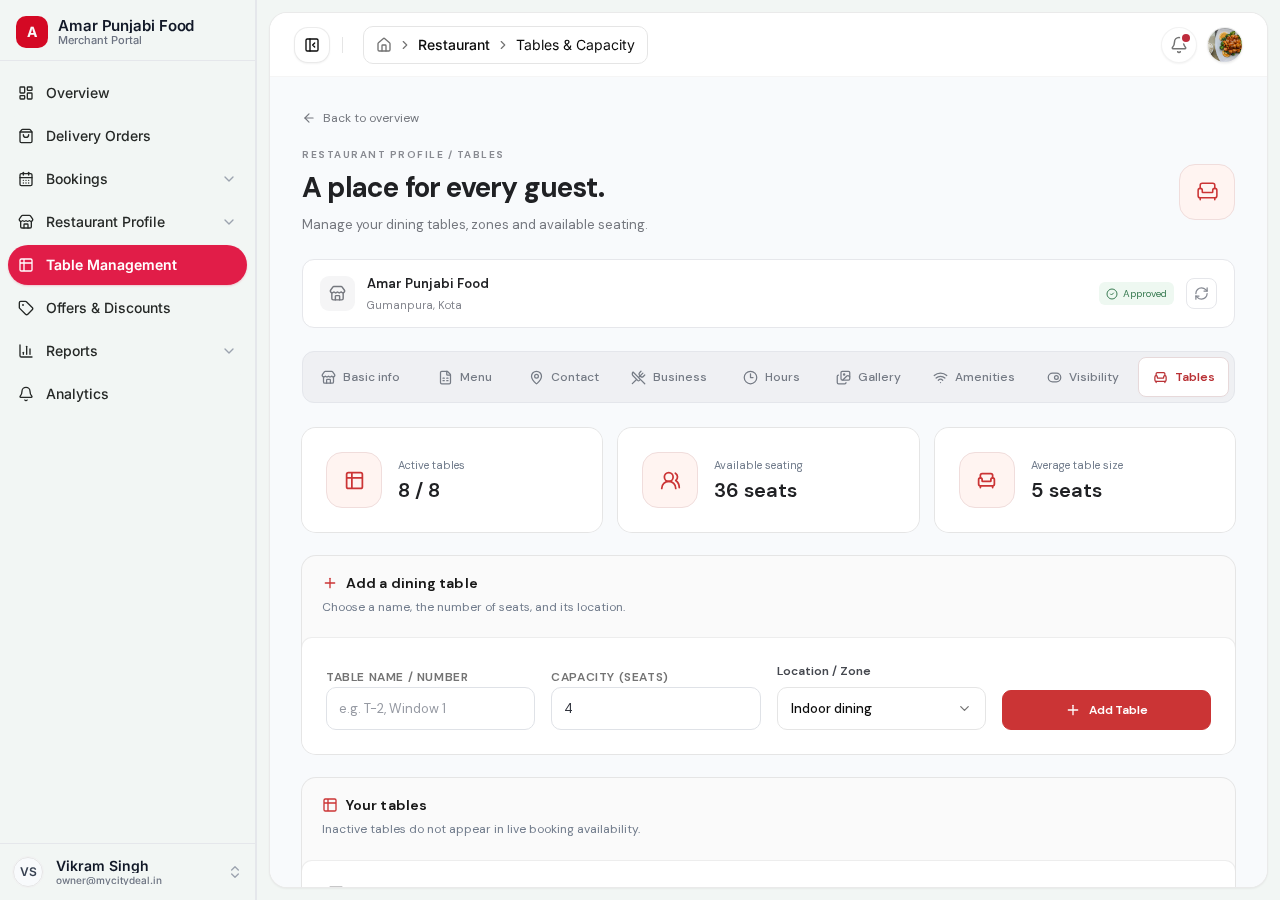Focus the Table Name / Number field

tap(430, 709)
